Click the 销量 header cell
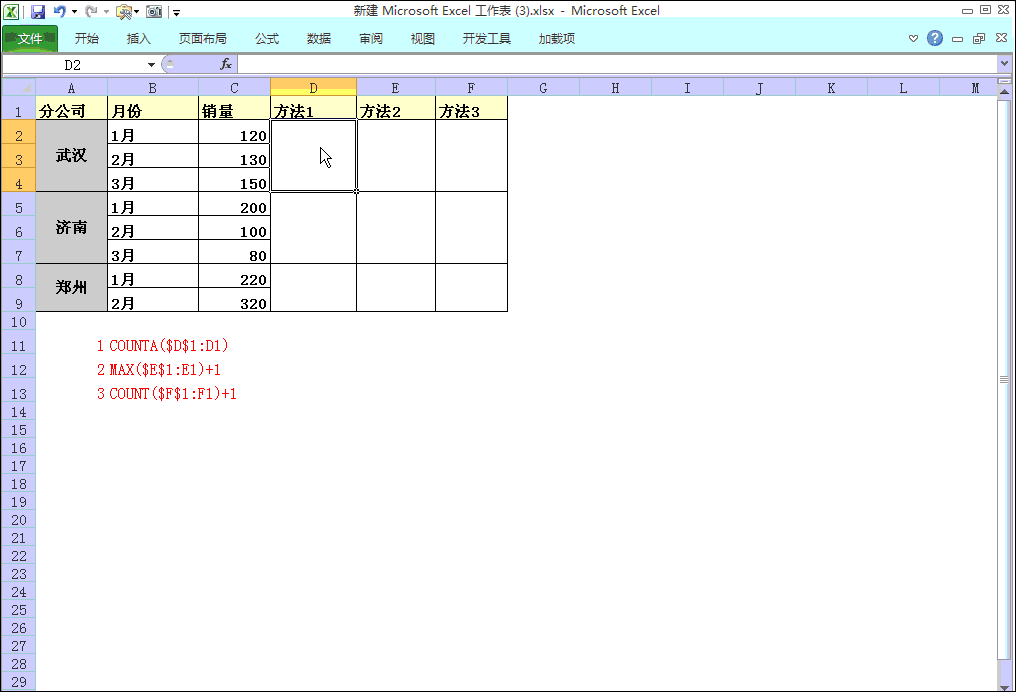This screenshot has height=692, width=1016. click(234, 108)
